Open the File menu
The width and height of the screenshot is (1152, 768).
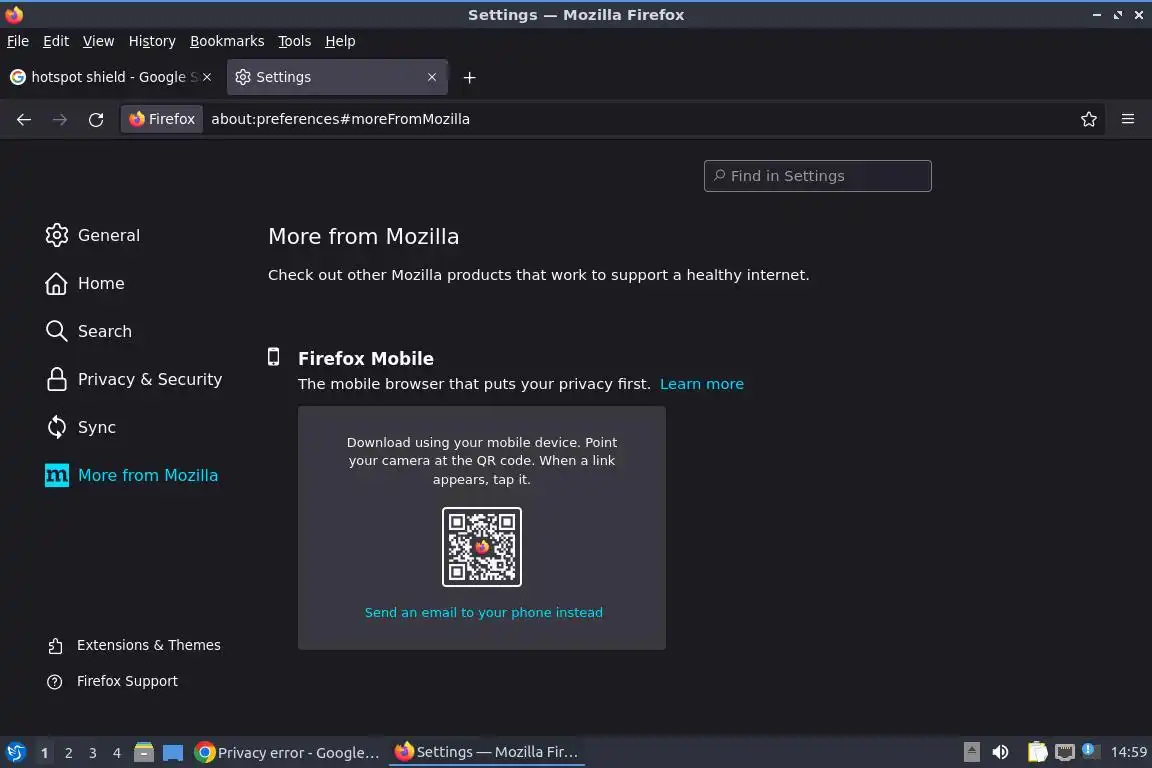18,41
